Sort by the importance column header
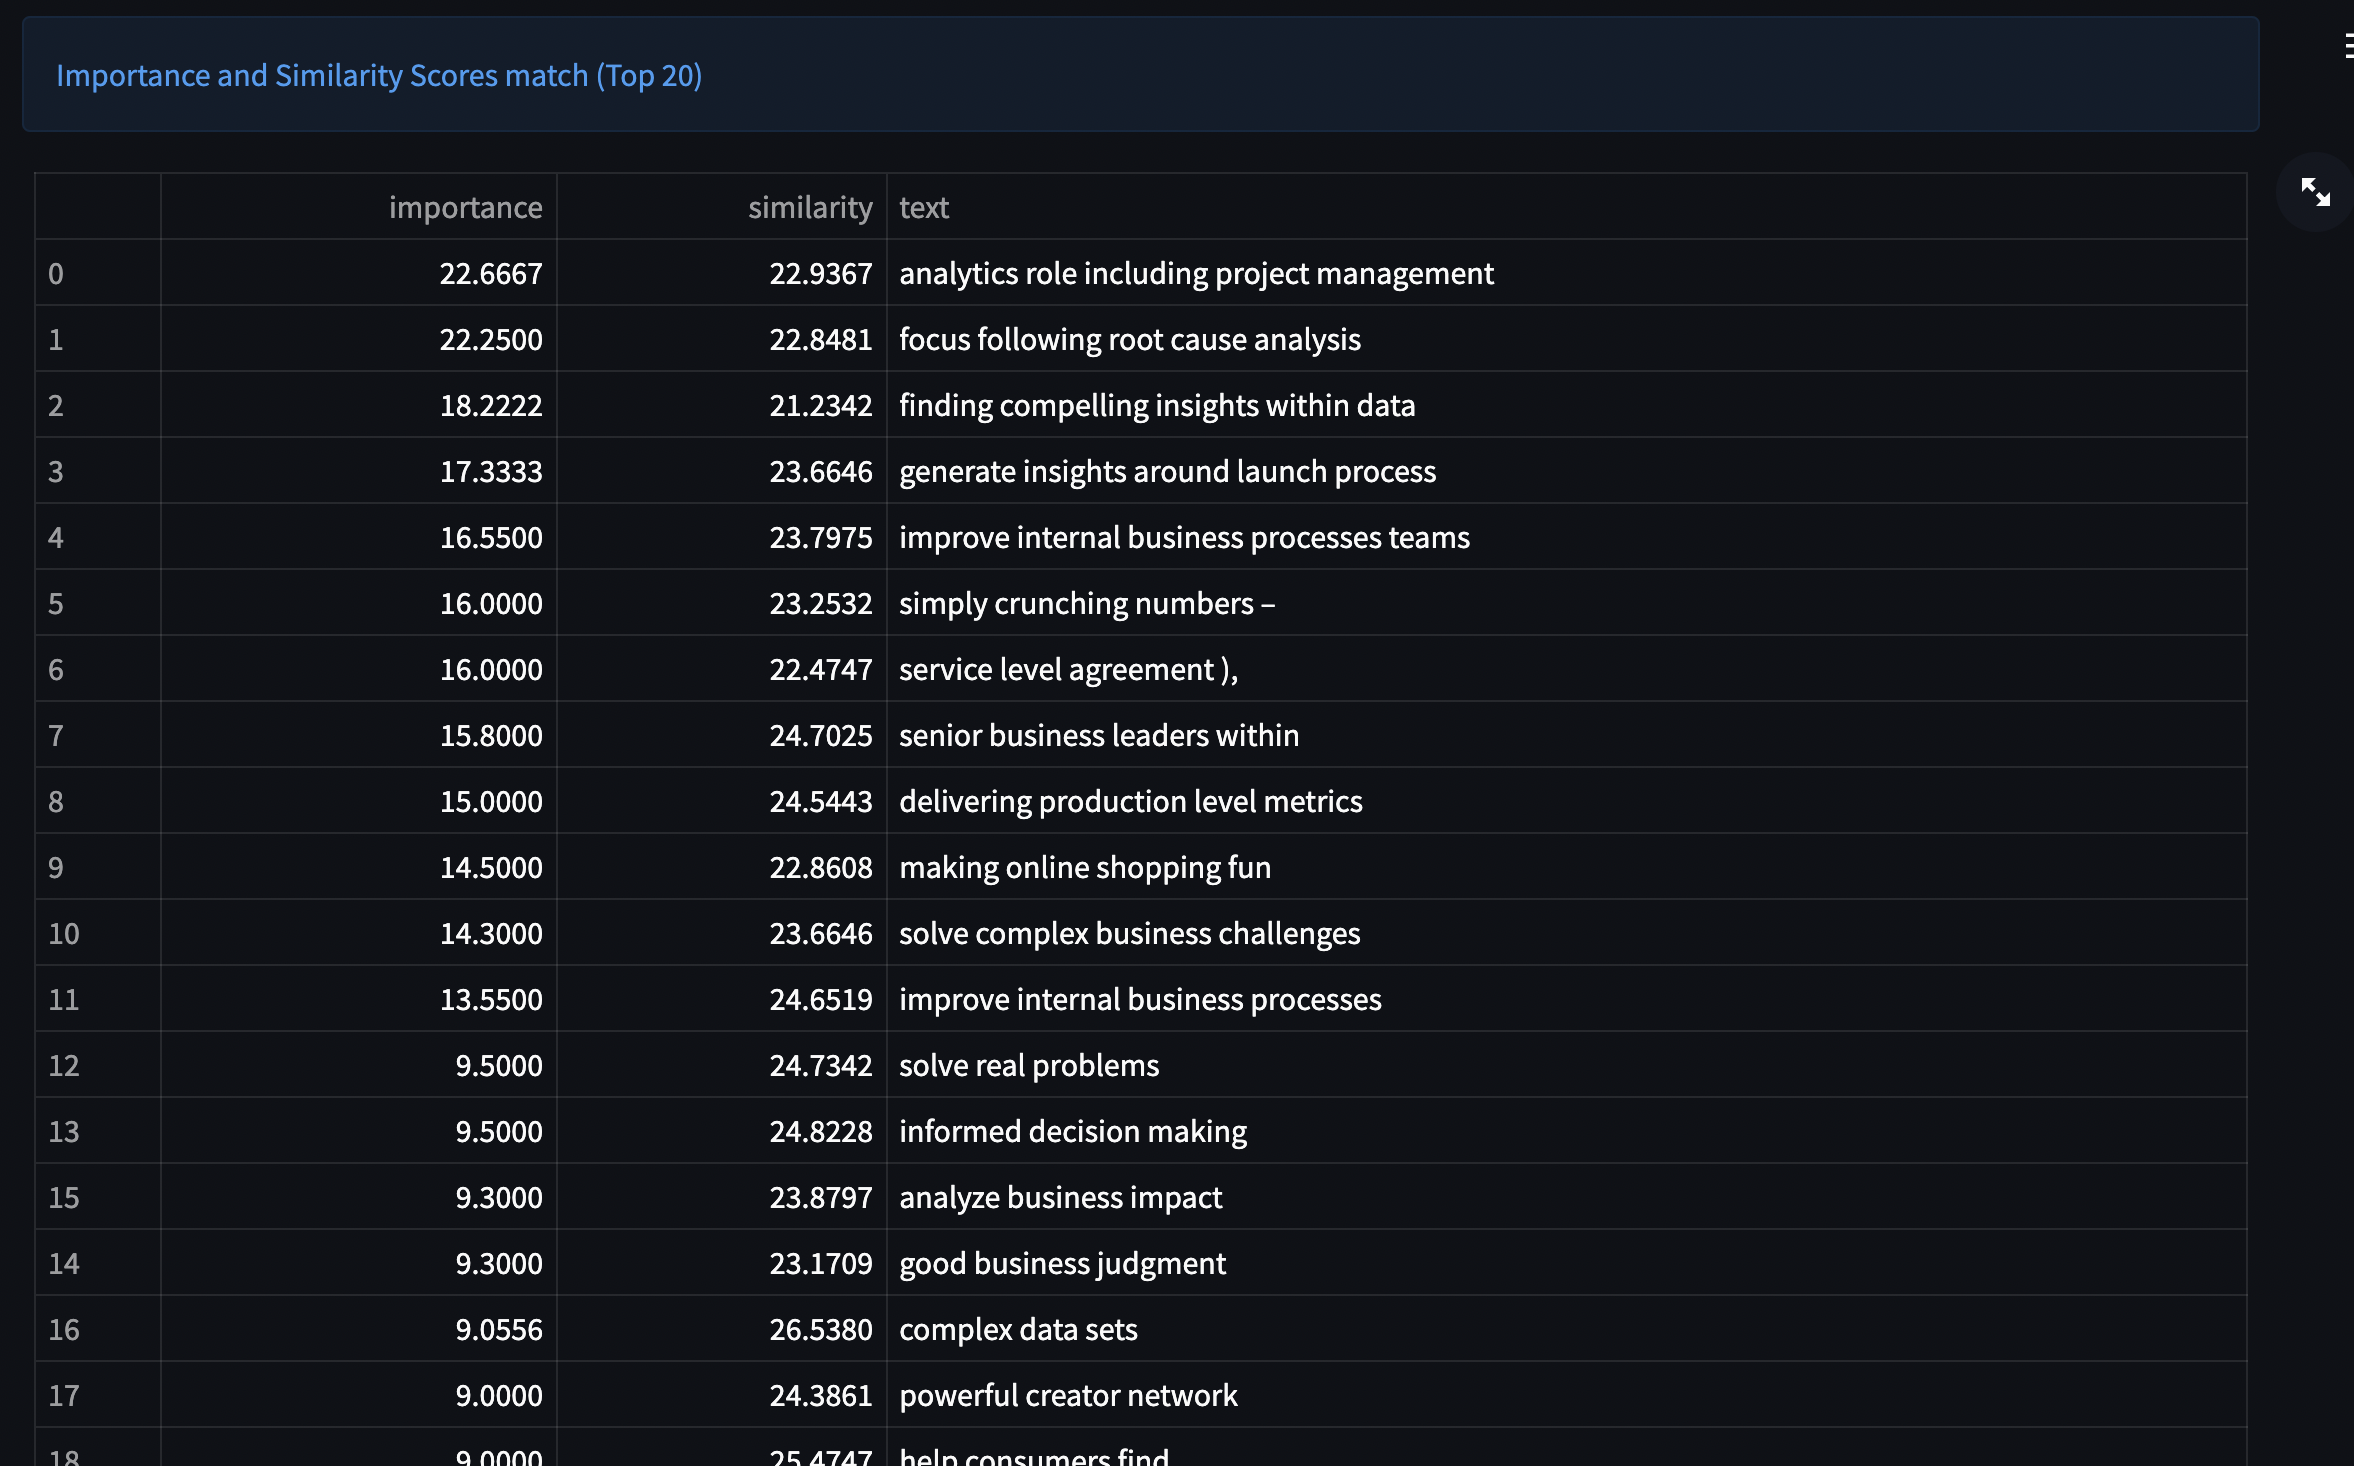The width and height of the screenshot is (2354, 1466). pos(465,207)
